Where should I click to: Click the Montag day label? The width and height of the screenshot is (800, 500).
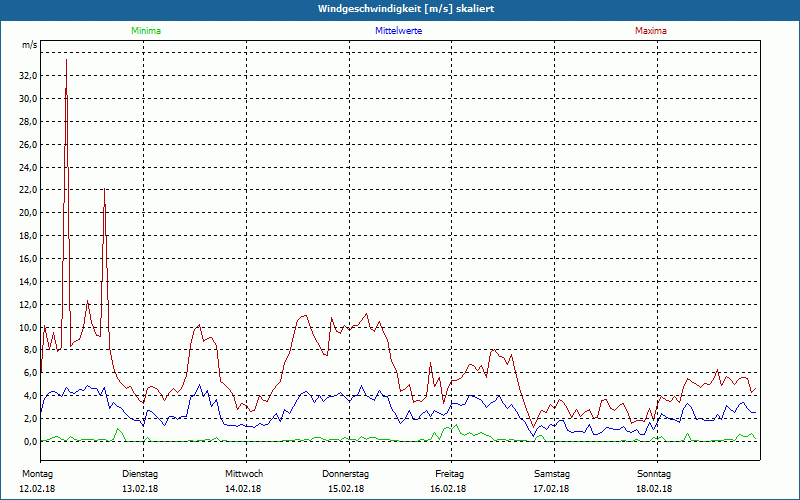(37, 474)
